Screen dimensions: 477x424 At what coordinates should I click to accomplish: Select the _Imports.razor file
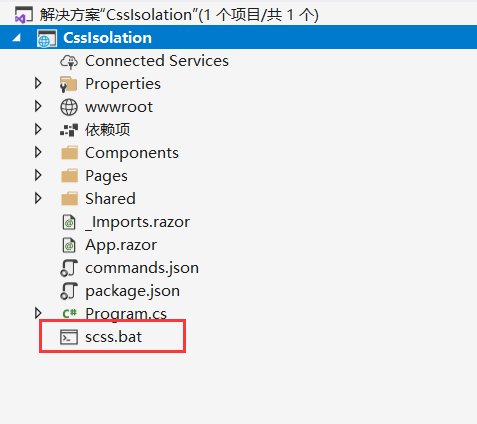[x=137, y=222]
